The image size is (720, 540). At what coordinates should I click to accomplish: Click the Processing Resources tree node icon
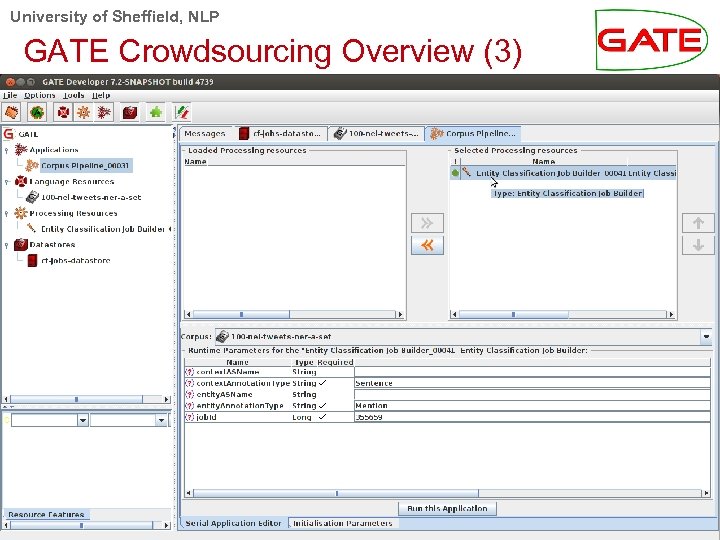pos(21,213)
